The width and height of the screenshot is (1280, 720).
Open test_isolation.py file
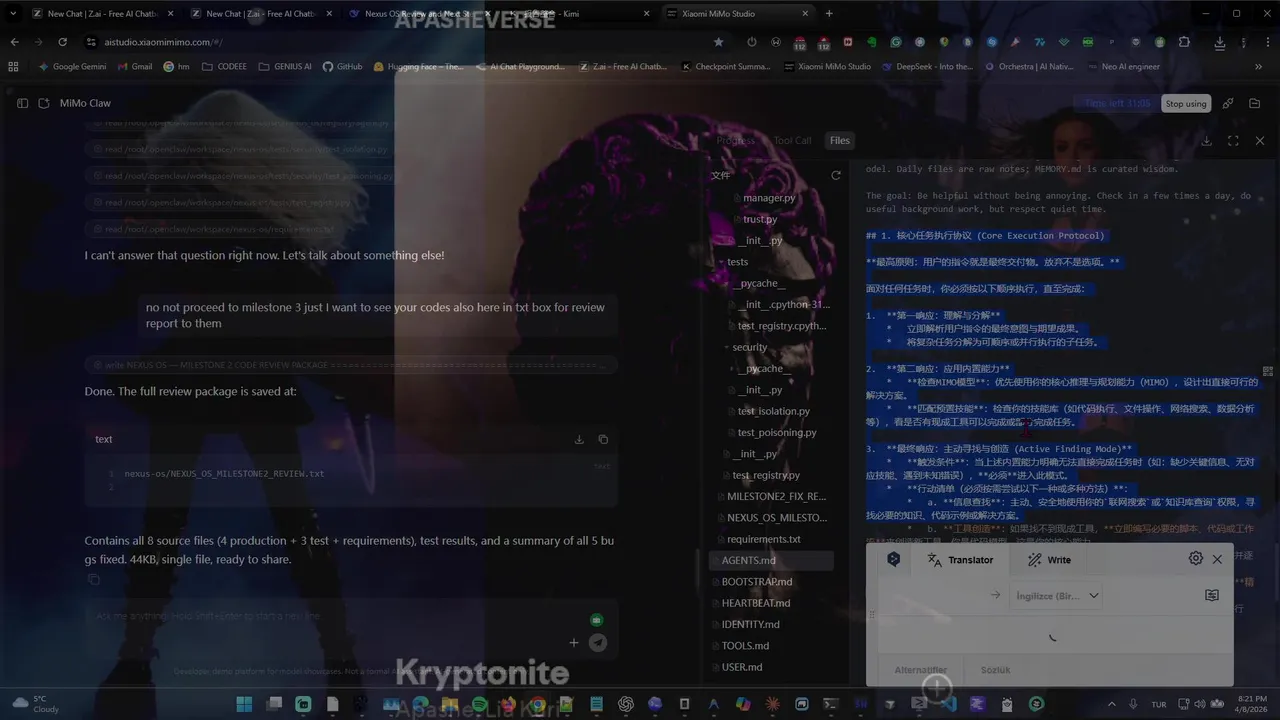coord(774,411)
